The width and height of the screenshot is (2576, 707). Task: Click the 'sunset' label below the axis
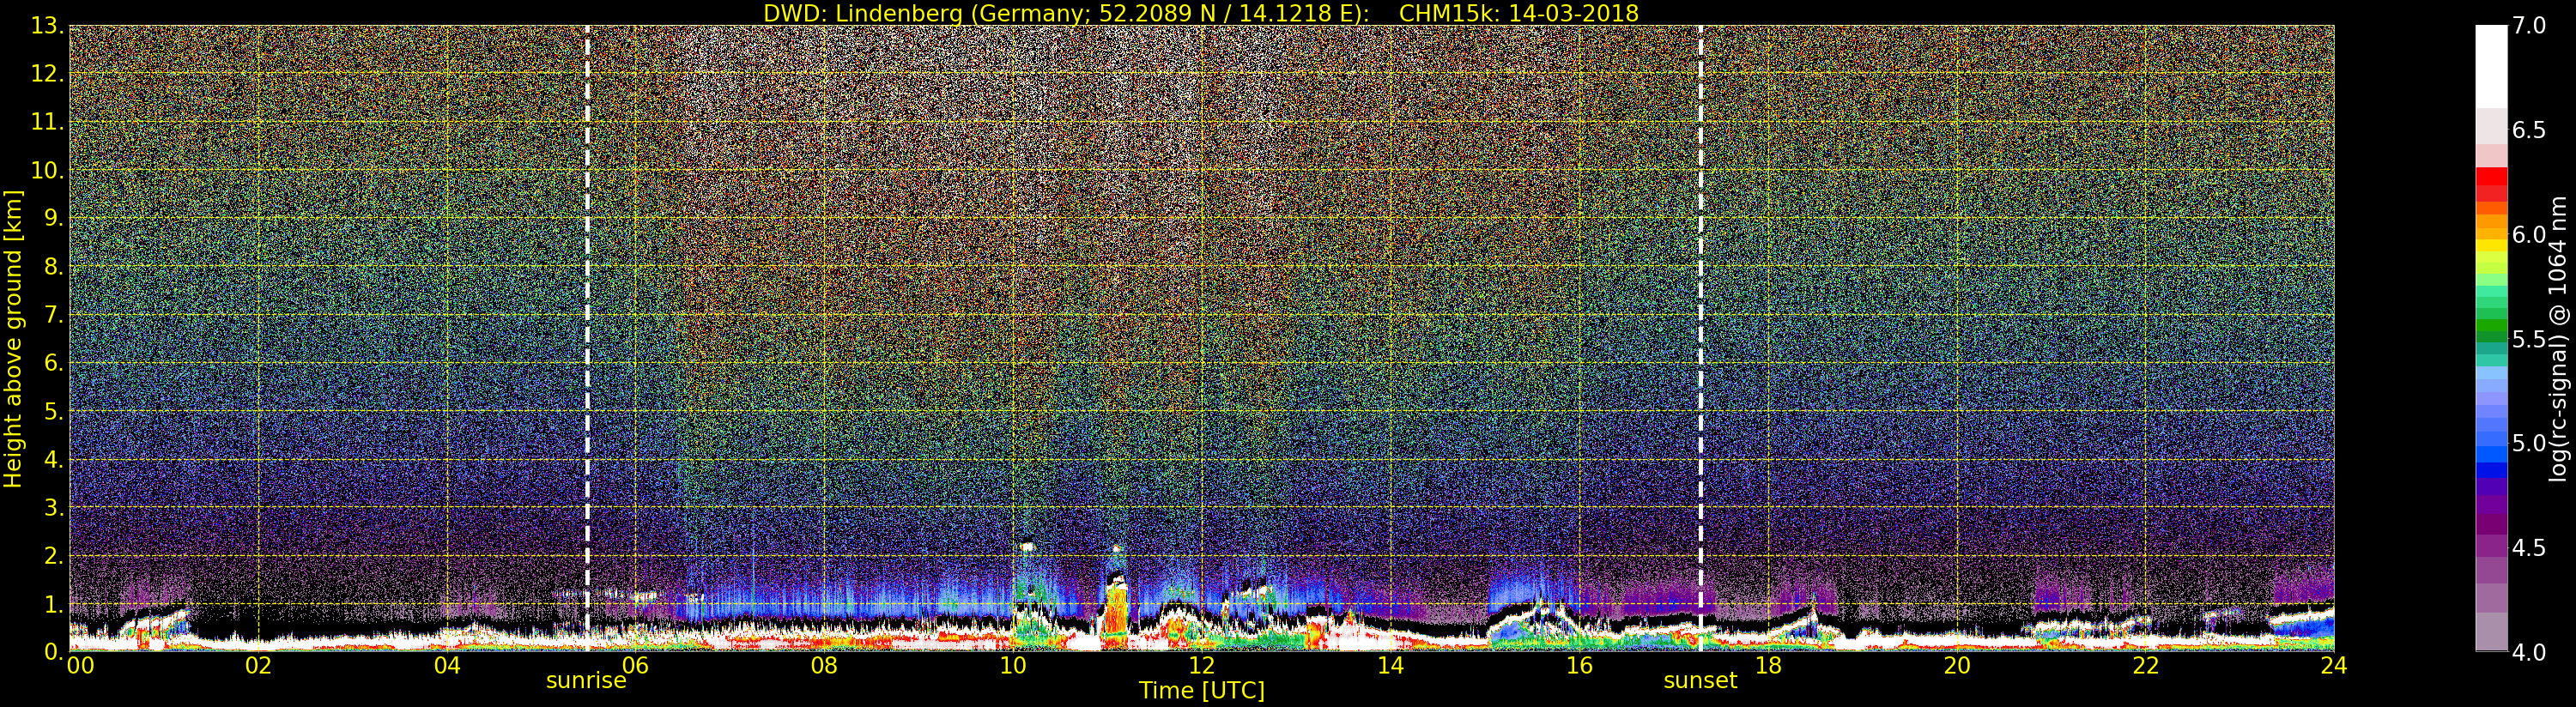1700,681
